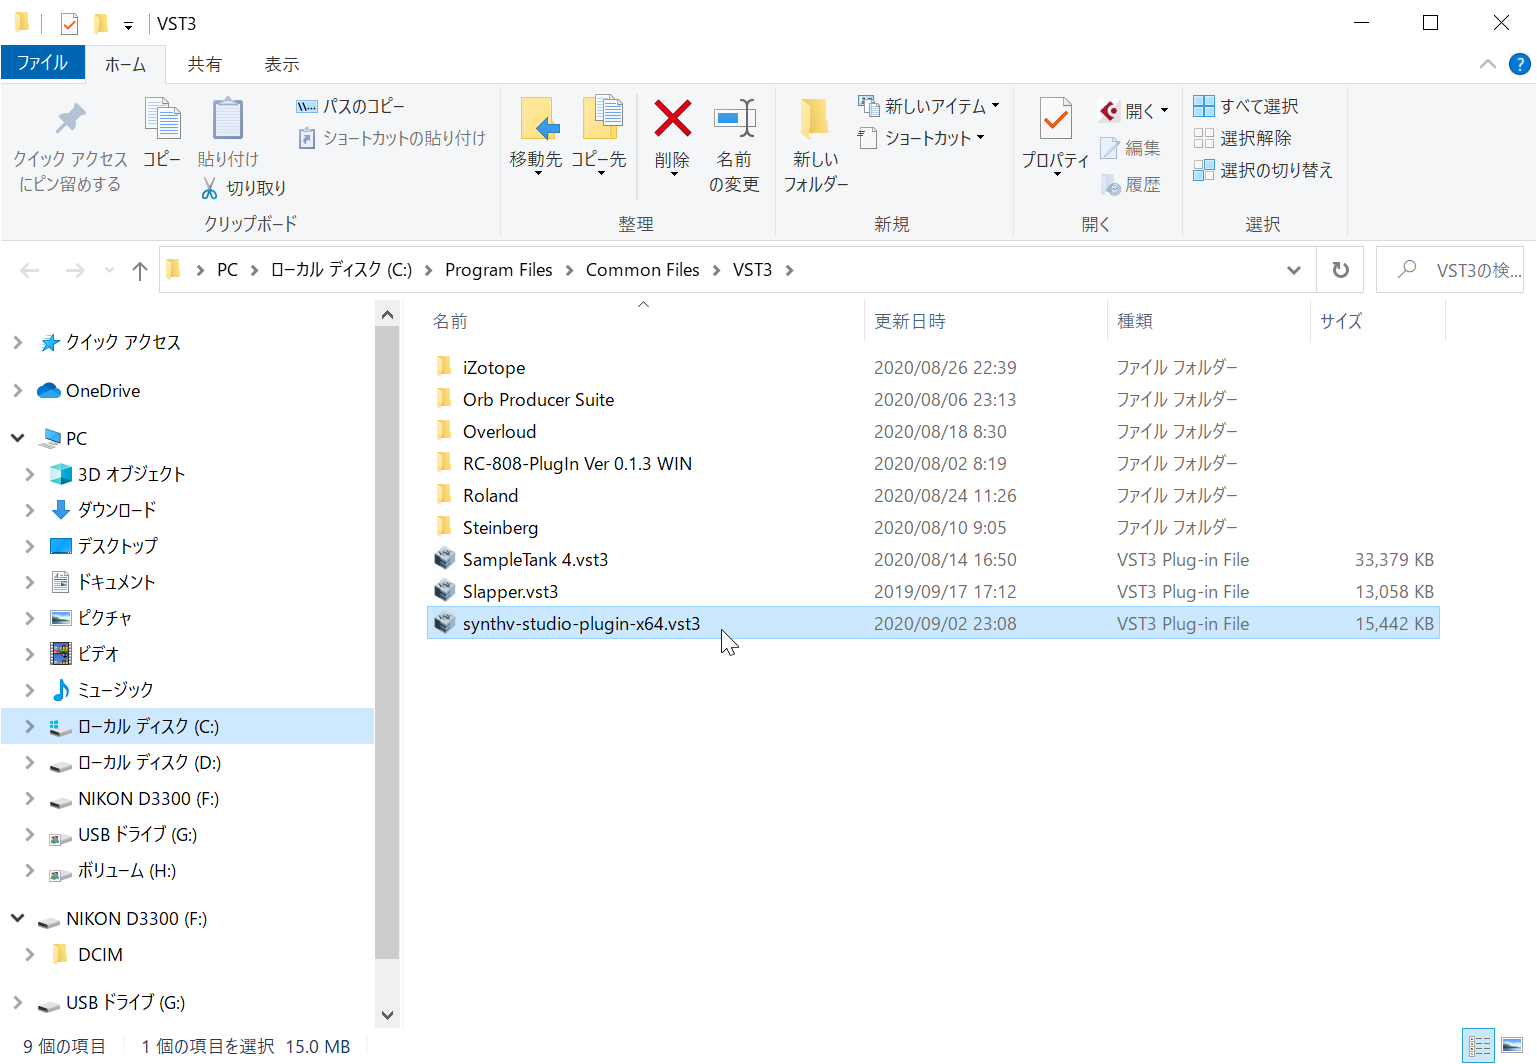Click Program Files in the address breadcrumb

tap(499, 270)
